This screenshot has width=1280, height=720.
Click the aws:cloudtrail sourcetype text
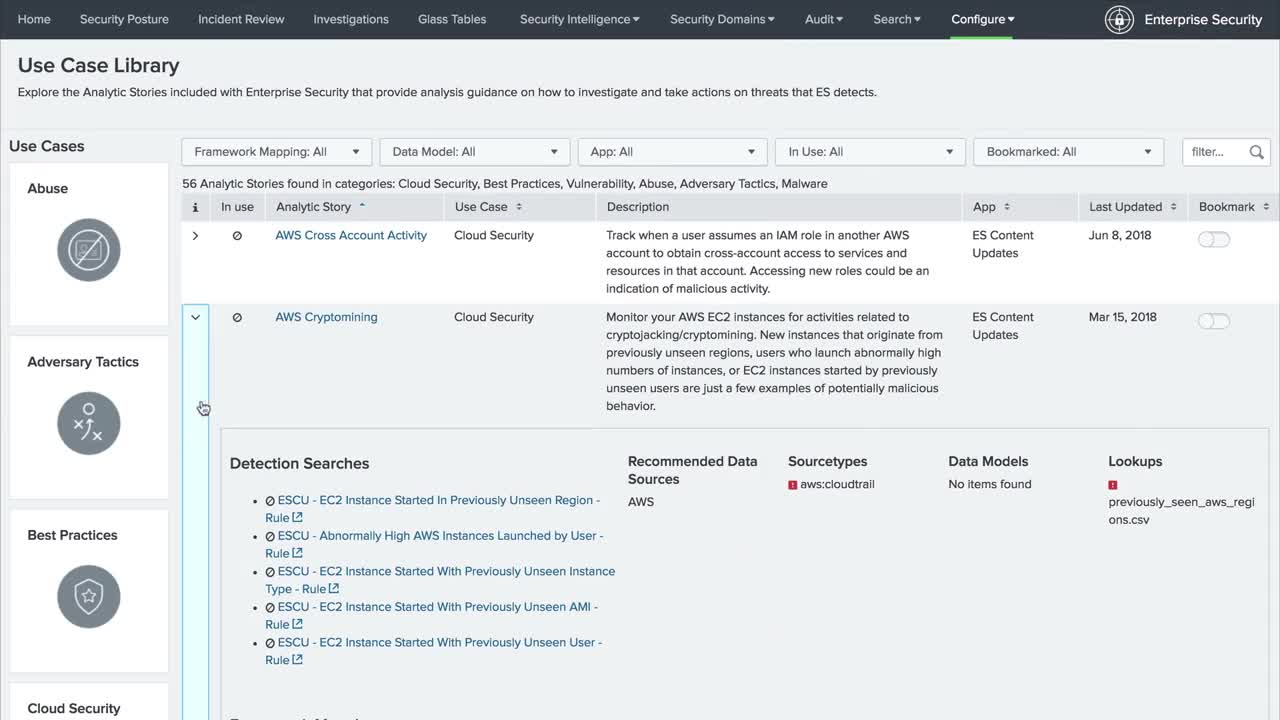[838, 485]
